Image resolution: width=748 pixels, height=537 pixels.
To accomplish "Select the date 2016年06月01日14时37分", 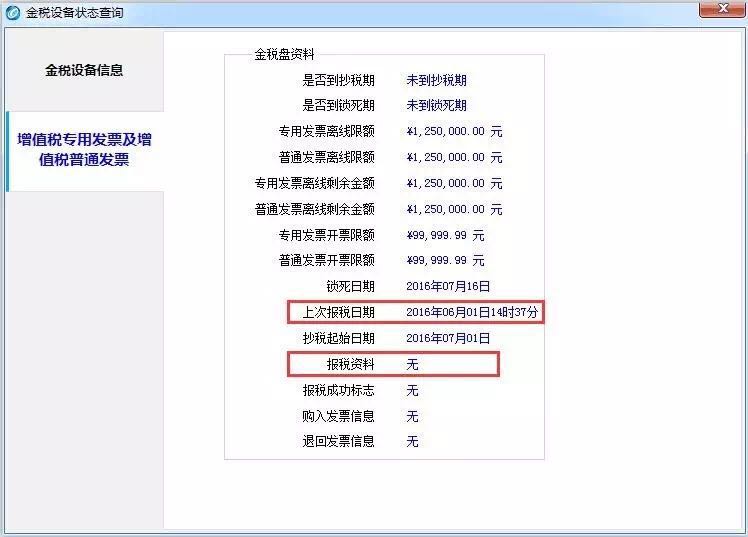I will coord(472,313).
